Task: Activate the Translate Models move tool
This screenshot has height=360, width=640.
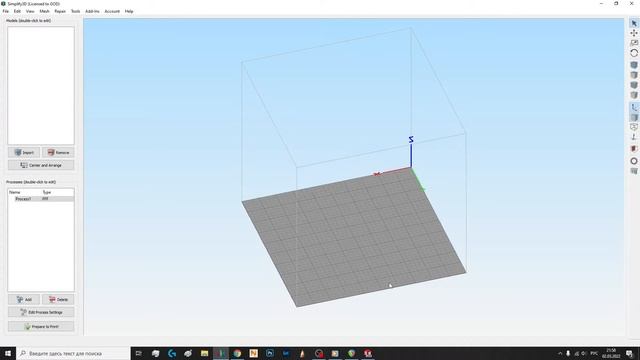Action: 633,33
